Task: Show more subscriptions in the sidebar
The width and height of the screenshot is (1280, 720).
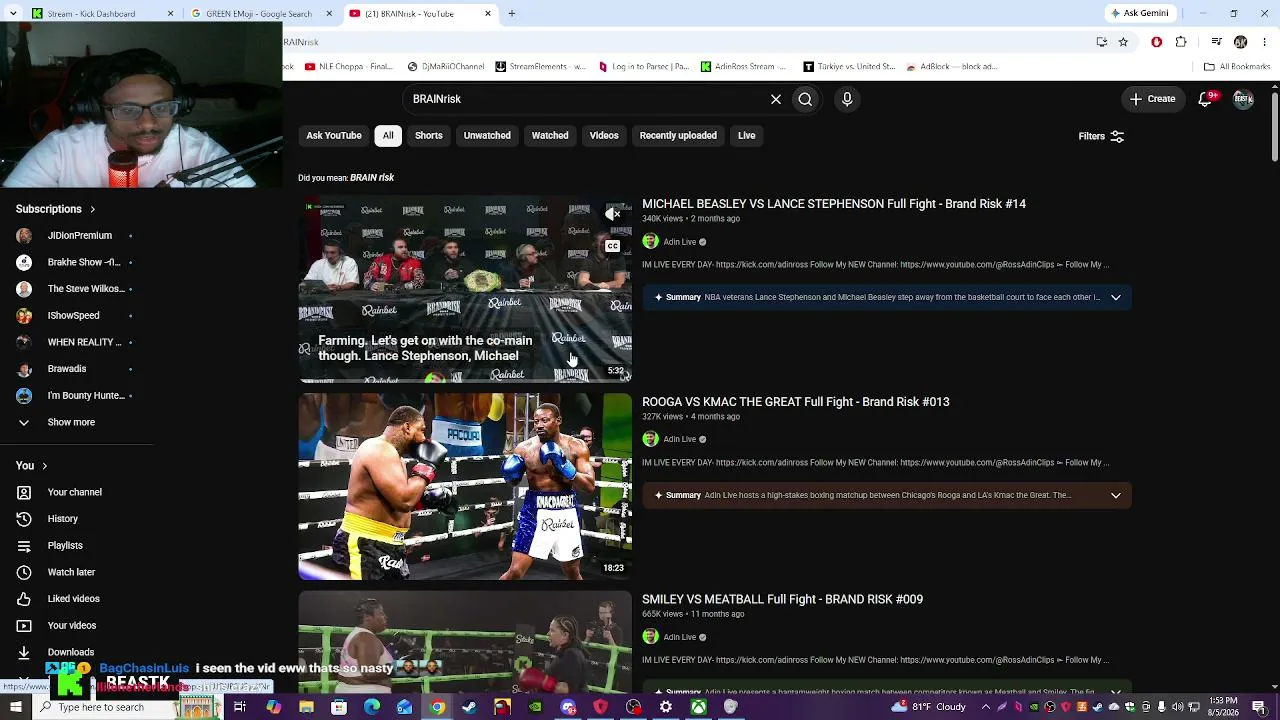Action: 71,422
